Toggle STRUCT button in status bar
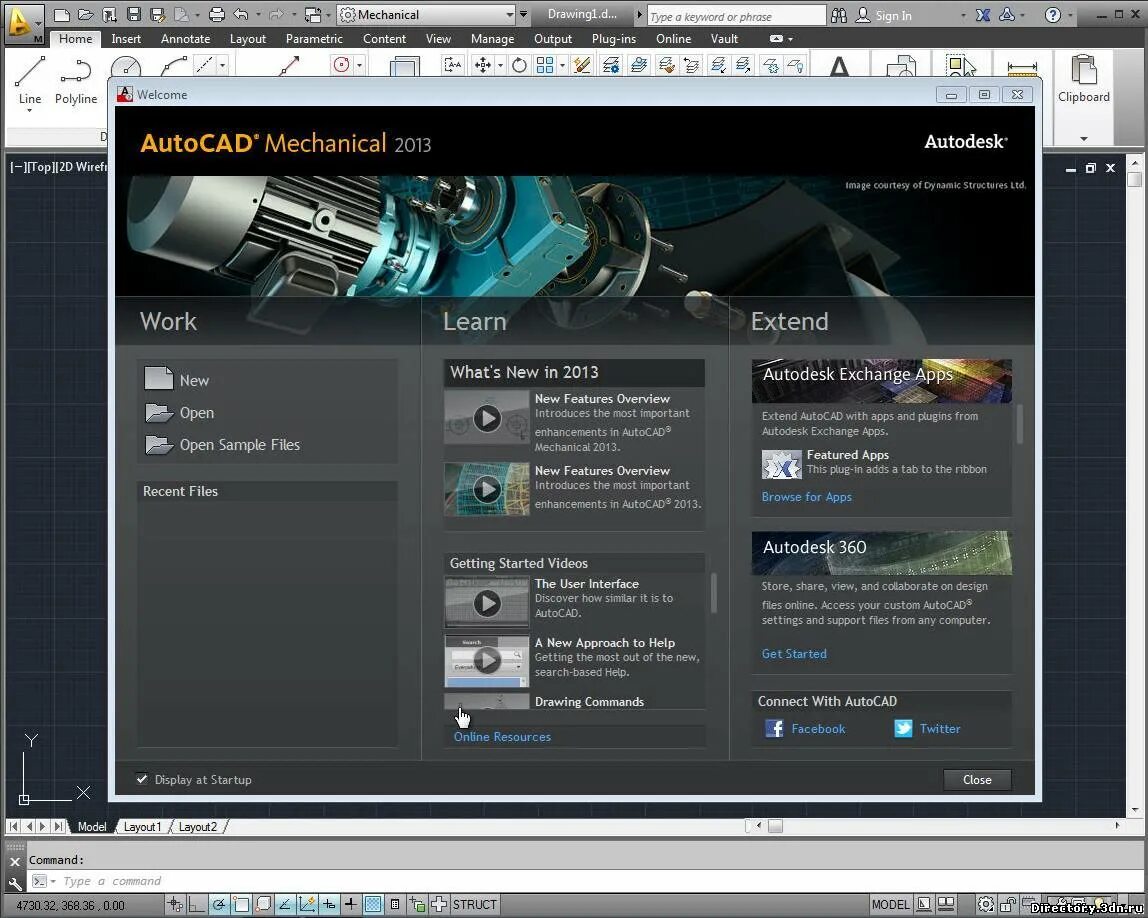 click(474, 905)
